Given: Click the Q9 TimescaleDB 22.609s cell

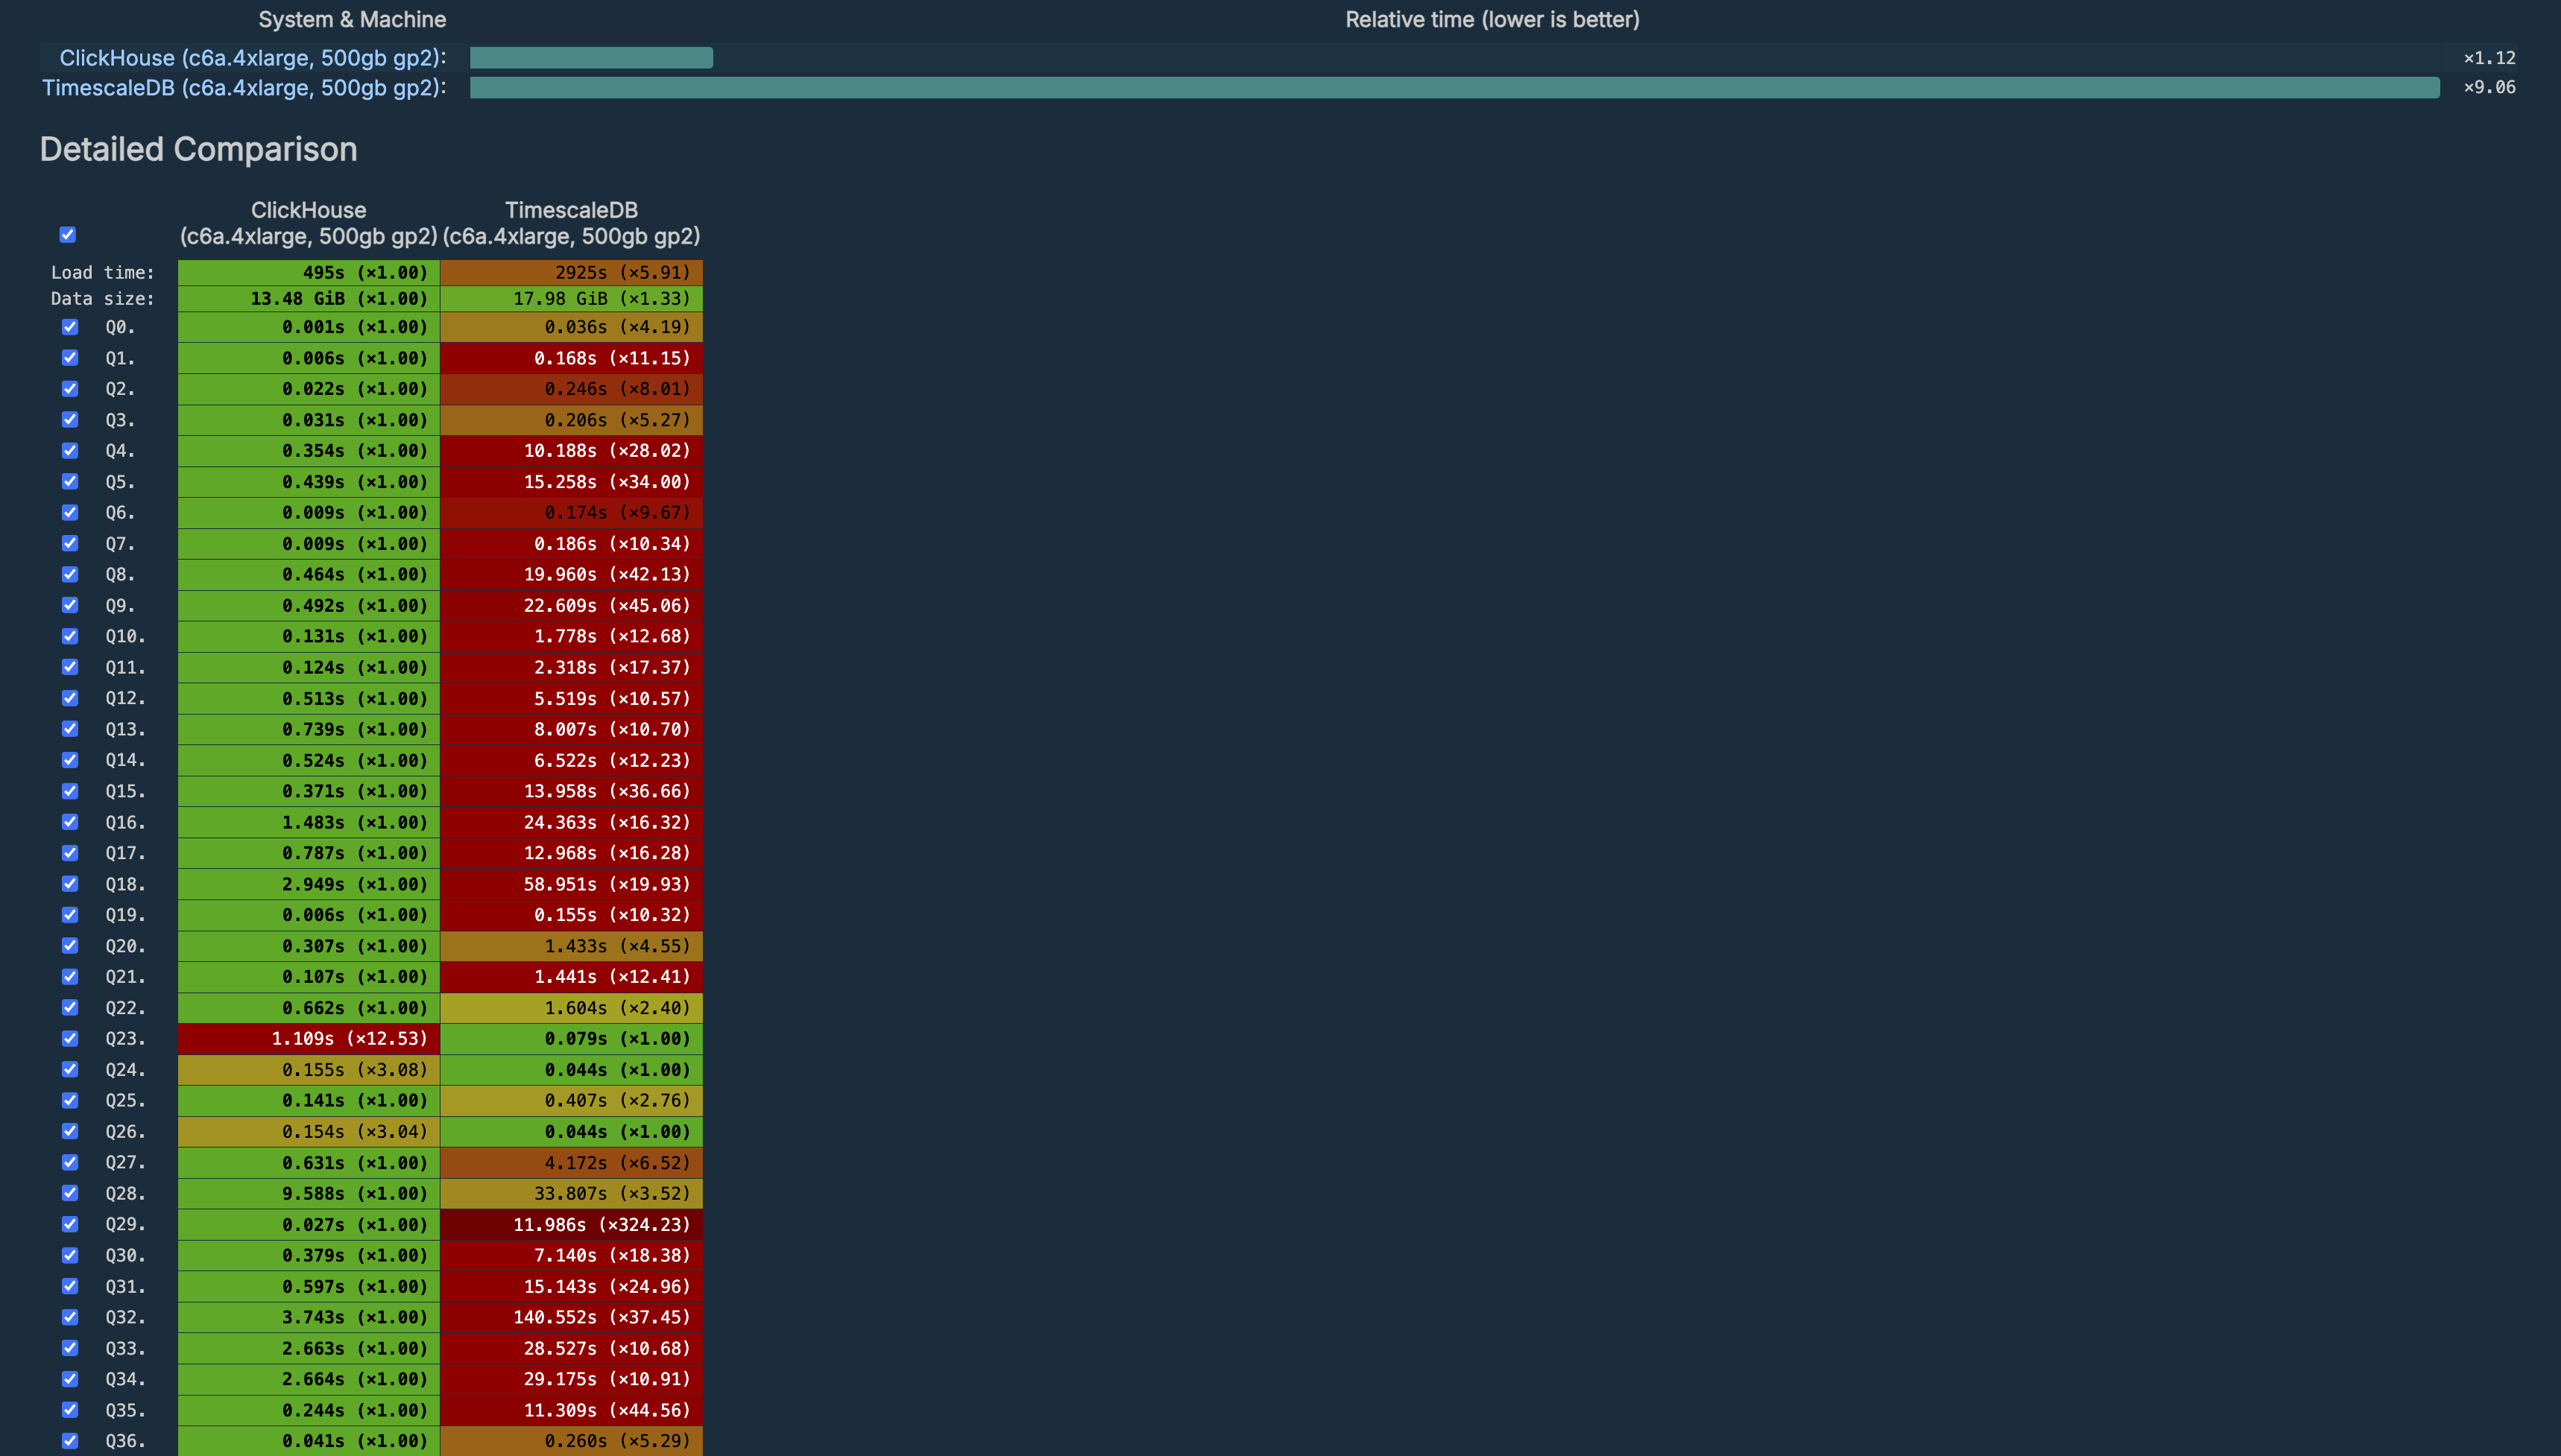Looking at the screenshot, I should pos(571,606).
